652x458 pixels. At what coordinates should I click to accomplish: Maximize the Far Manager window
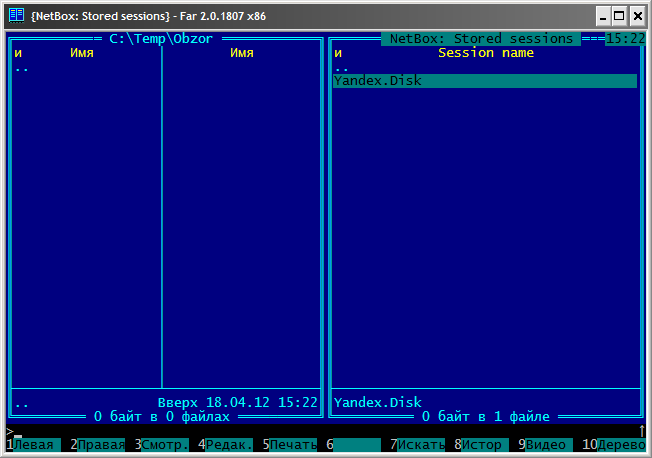click(x=619, y=15)
